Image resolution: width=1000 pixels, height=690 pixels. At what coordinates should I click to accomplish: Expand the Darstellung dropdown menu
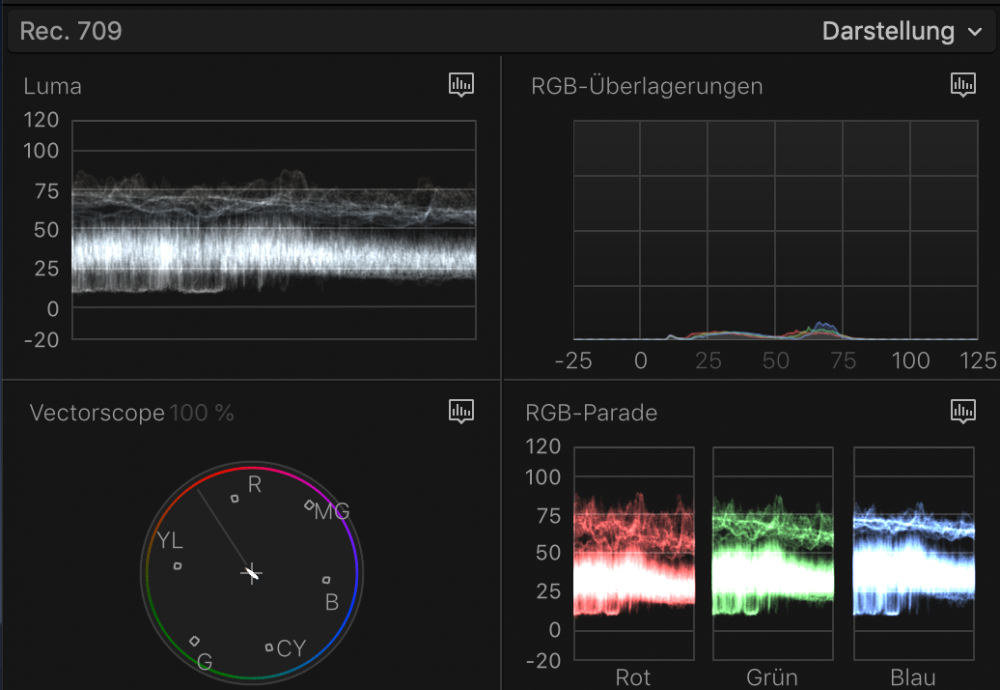tap(902, 31)
